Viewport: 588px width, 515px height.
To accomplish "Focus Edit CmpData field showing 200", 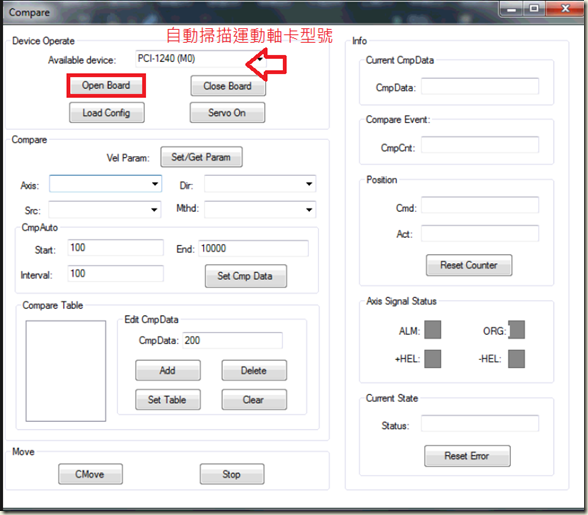I will coord(232,340).
